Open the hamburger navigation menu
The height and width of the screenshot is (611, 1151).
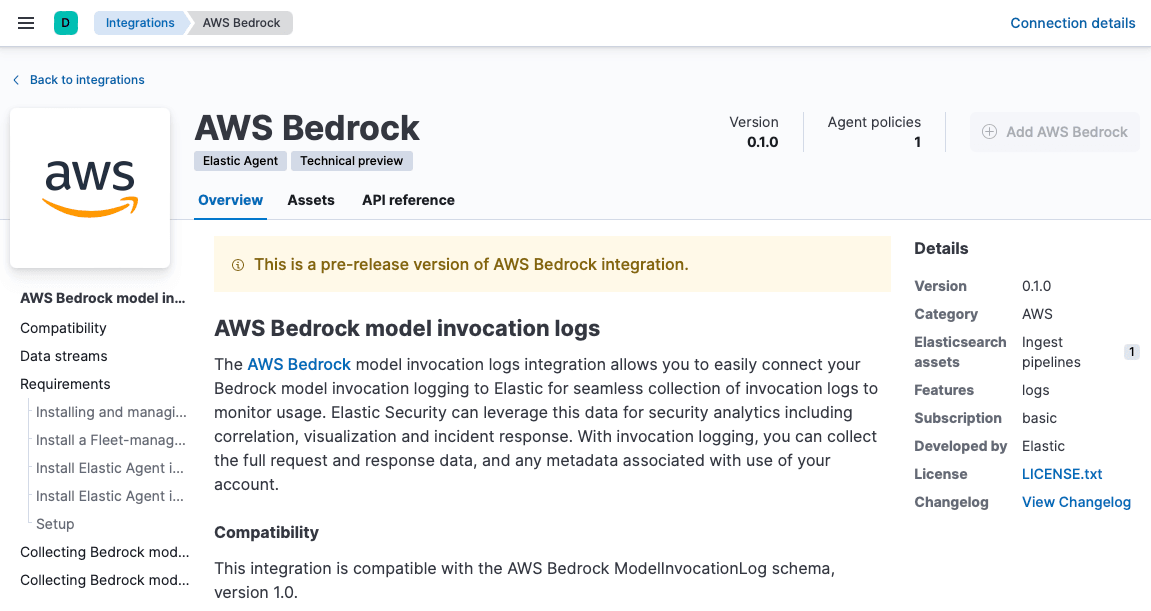(26, 23)
